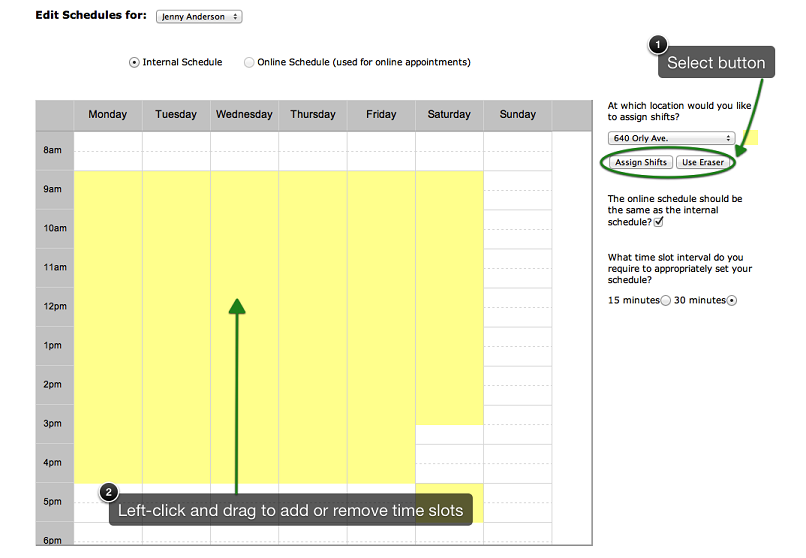Click the 12pm row label

coord(54,307)
